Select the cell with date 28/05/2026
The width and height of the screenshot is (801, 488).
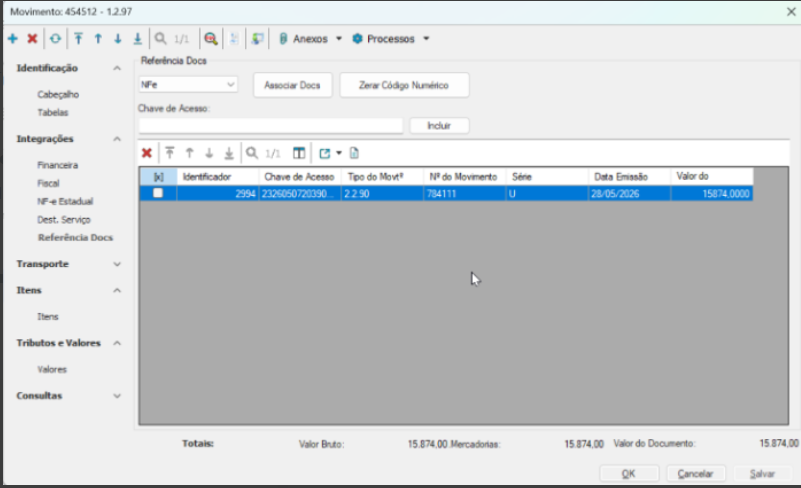click(629, 194)
